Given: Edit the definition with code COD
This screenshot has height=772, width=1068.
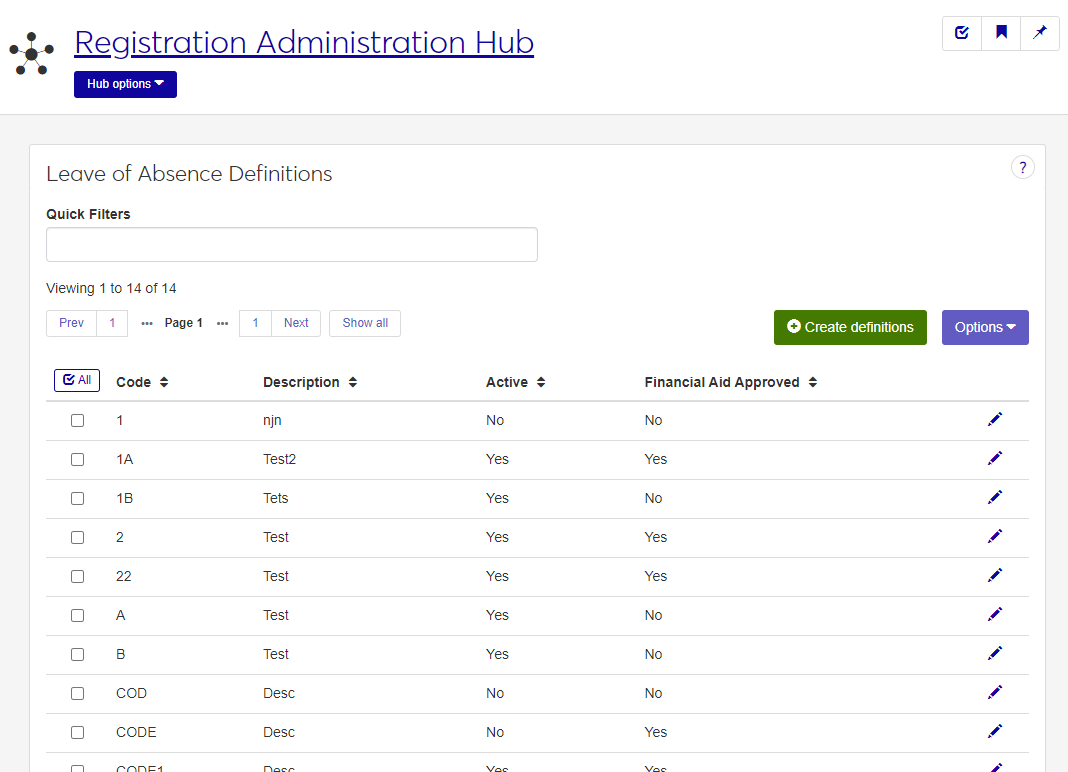Looking at the screenshot, I should tap(994, 692).
